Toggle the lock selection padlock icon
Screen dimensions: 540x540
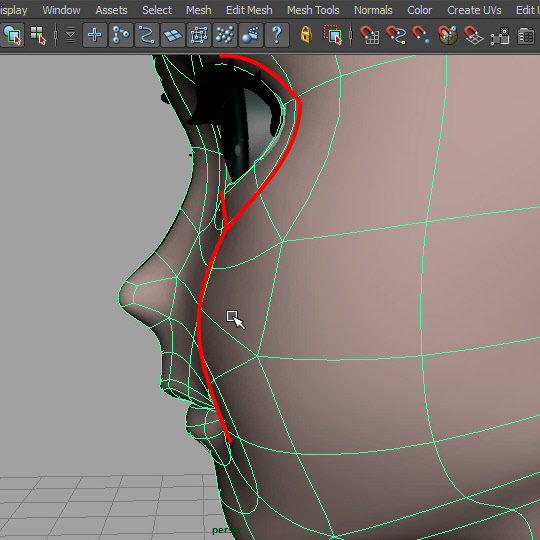[306, 35]
